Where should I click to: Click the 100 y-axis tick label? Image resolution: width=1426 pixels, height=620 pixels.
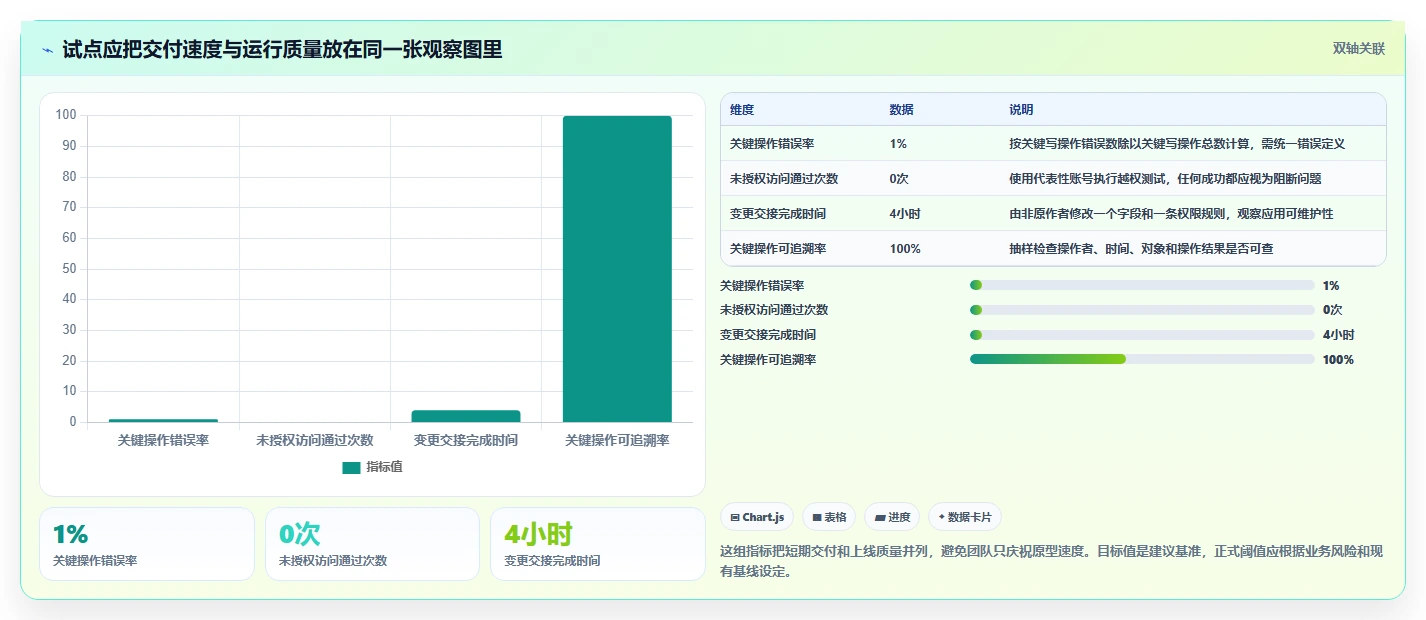click(x=66, y=115)
